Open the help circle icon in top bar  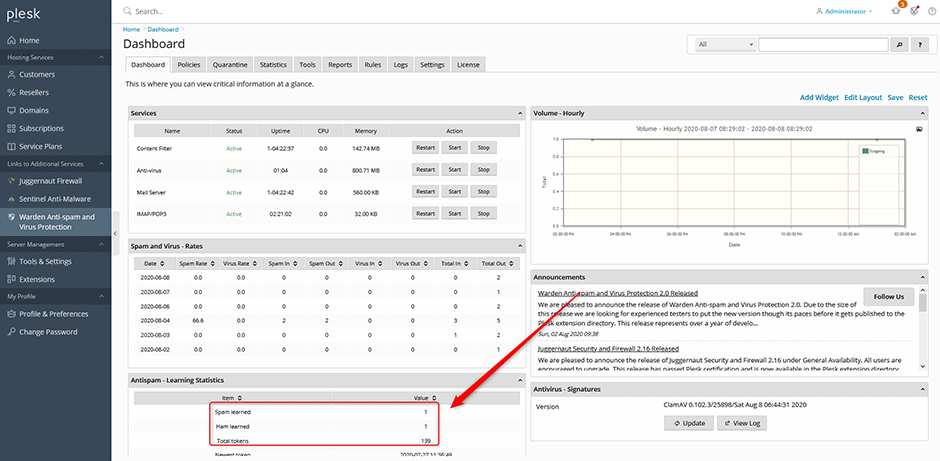click(x=932, y=11)
